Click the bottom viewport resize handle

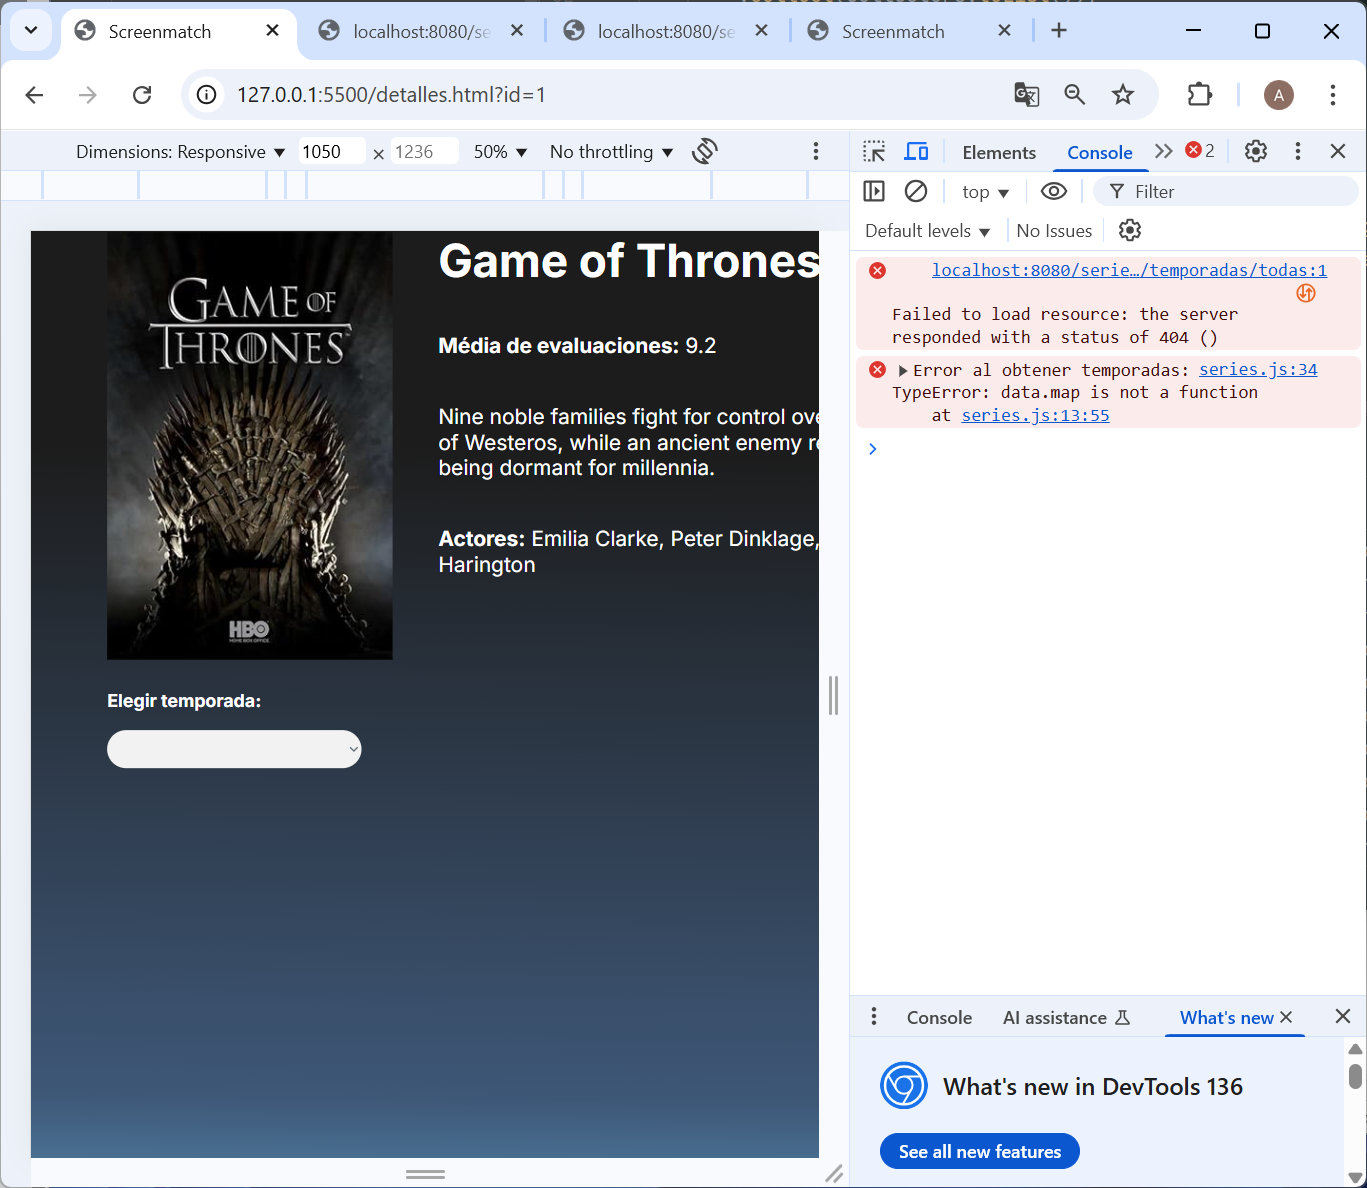pyautogui.click(x=425, y=1174)
